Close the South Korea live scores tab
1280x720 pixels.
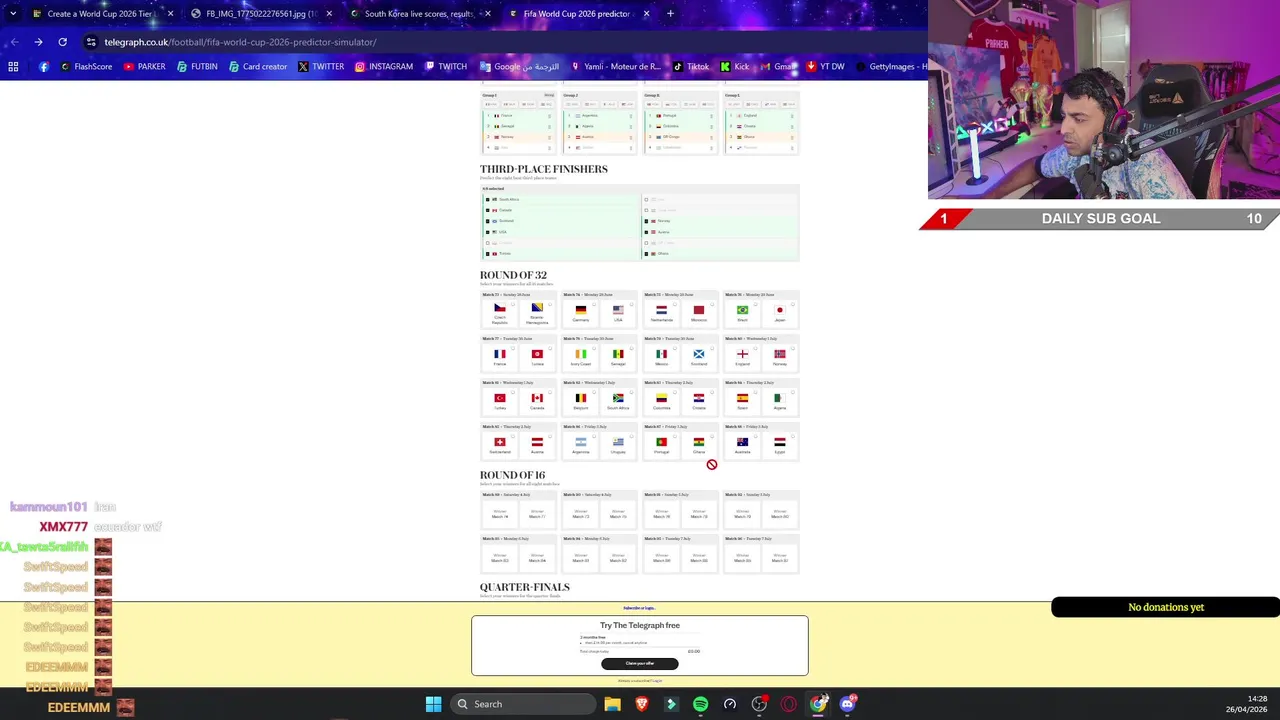coord(488,14)
